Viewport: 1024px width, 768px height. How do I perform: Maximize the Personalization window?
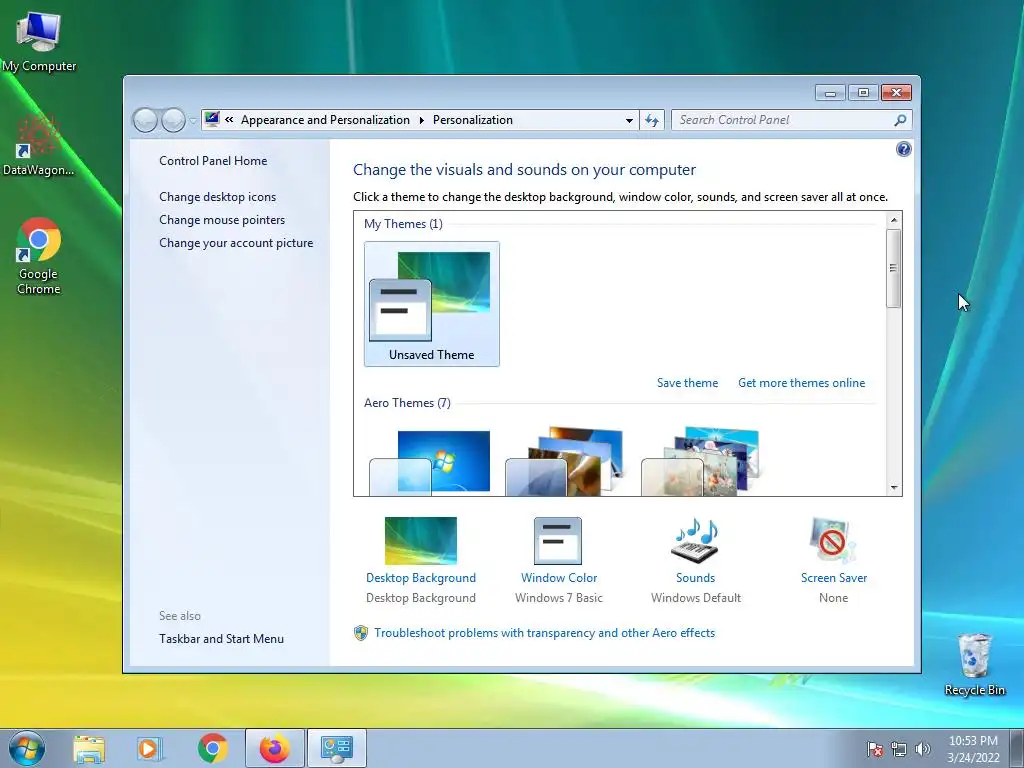pos(863,93)
